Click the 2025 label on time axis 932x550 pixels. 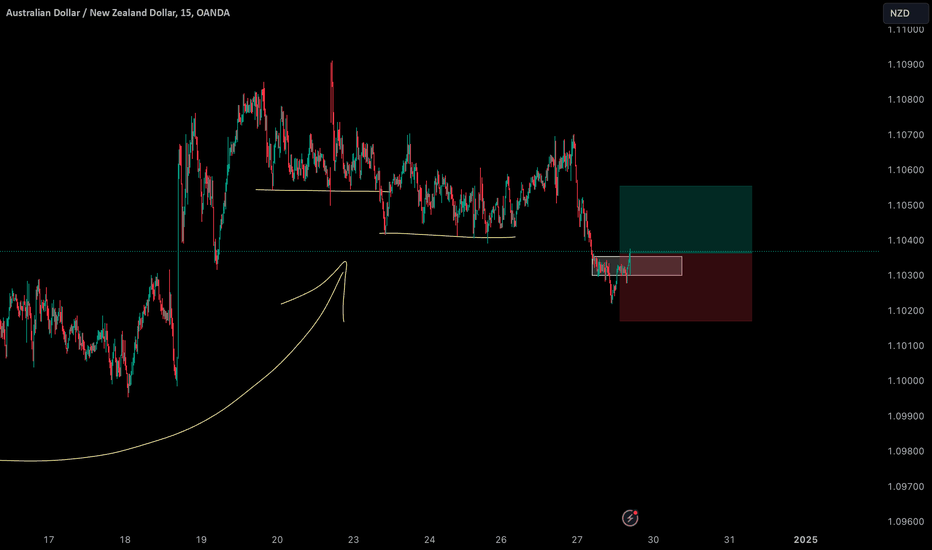click(806, 539)
